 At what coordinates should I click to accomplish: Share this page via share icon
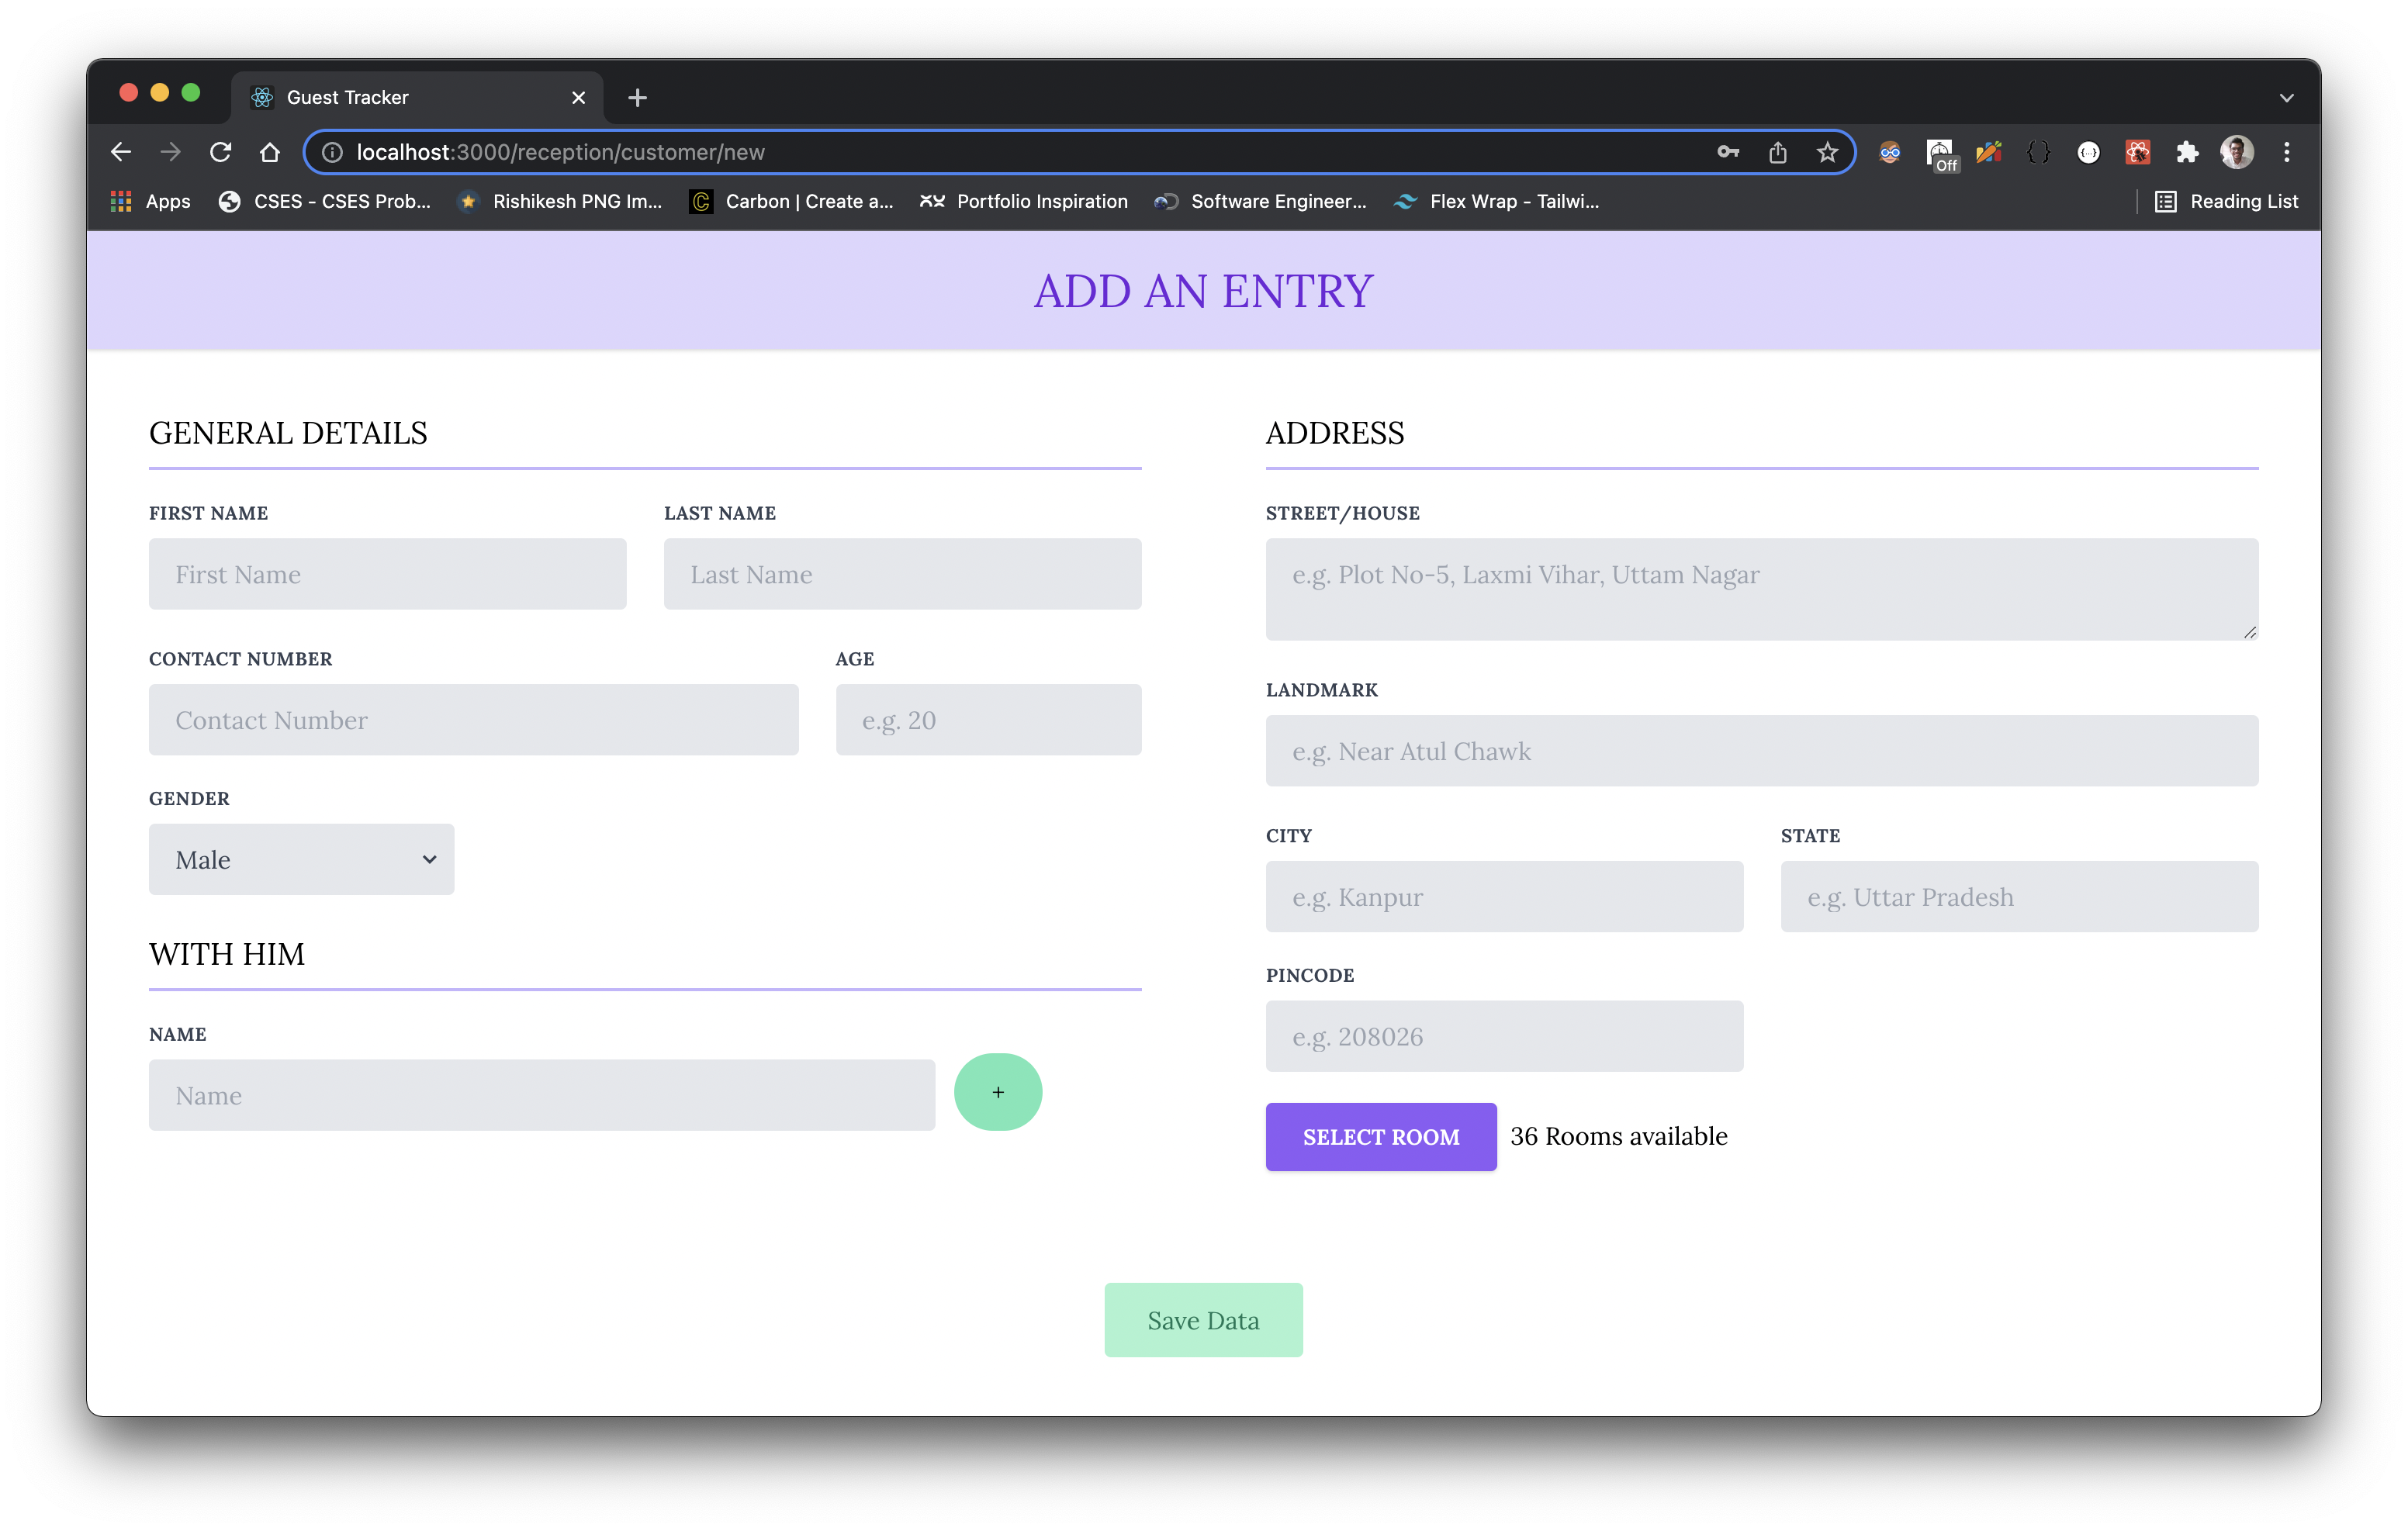1778,152
